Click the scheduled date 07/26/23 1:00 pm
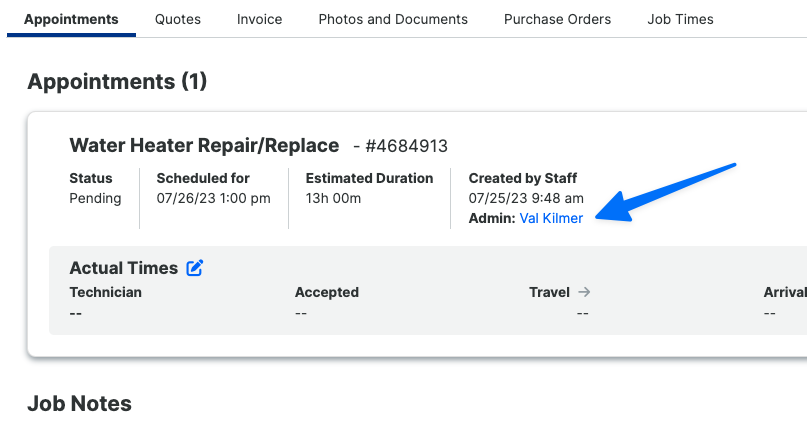 [x=213, y=198]
